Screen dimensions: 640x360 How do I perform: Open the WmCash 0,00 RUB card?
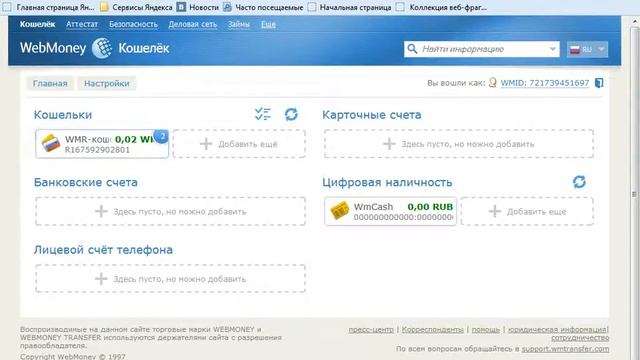coord(391,211)
